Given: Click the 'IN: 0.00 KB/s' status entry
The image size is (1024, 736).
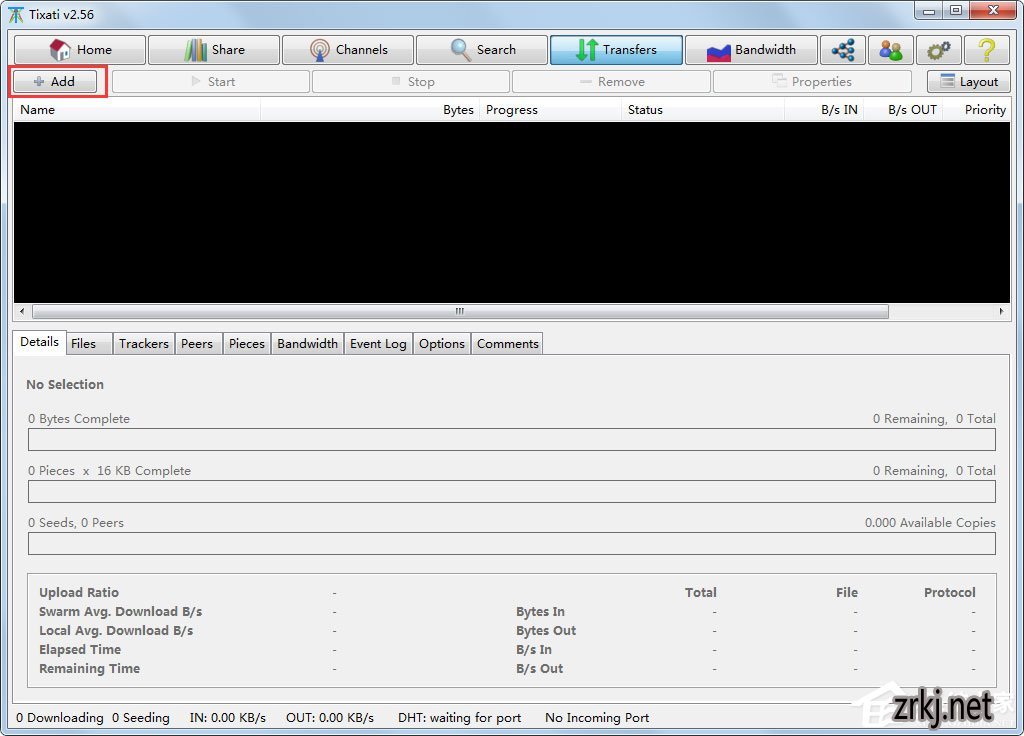Looking at the screenshot, I should pyautogui.click(x=228, y=718).
